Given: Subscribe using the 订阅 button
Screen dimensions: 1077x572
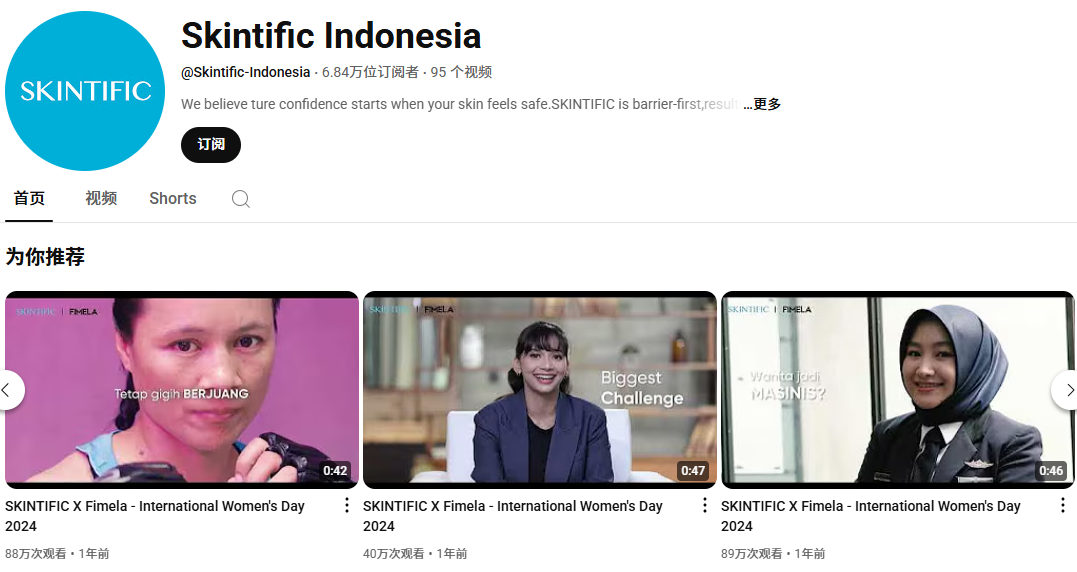Looking at the screenshot, I should (211, 145).
